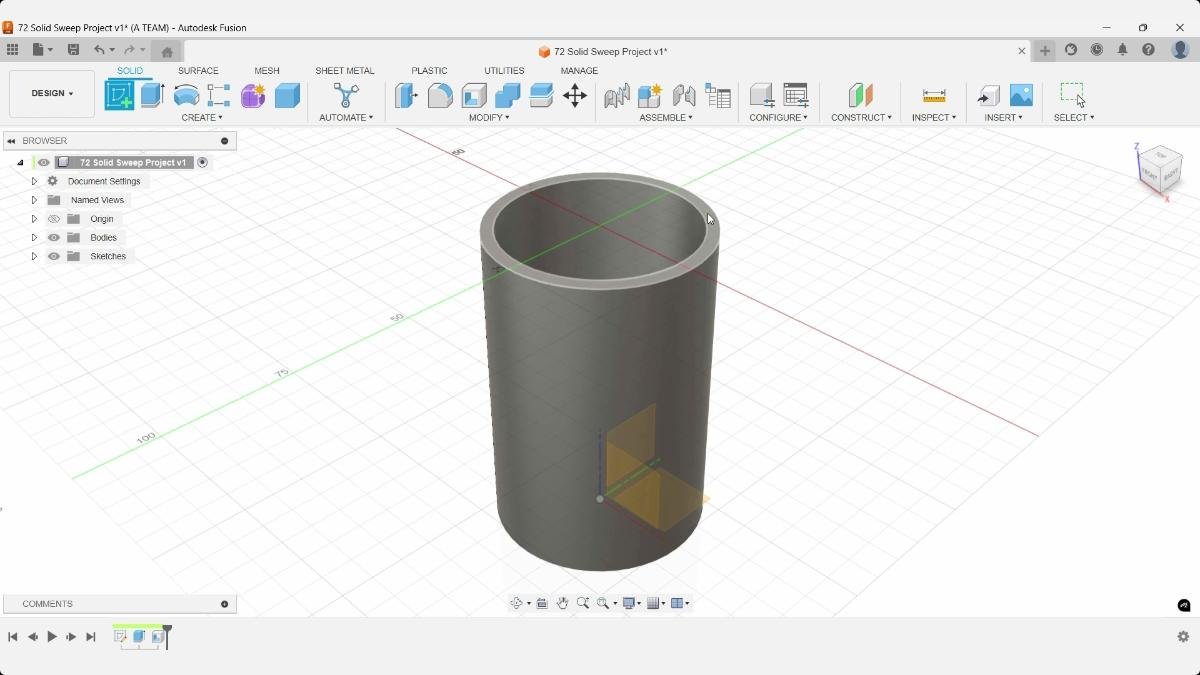Select the Move/Copy tool
Image resolution: width=1200 pixels, height=675 pixels.
[x=575, y=95]
